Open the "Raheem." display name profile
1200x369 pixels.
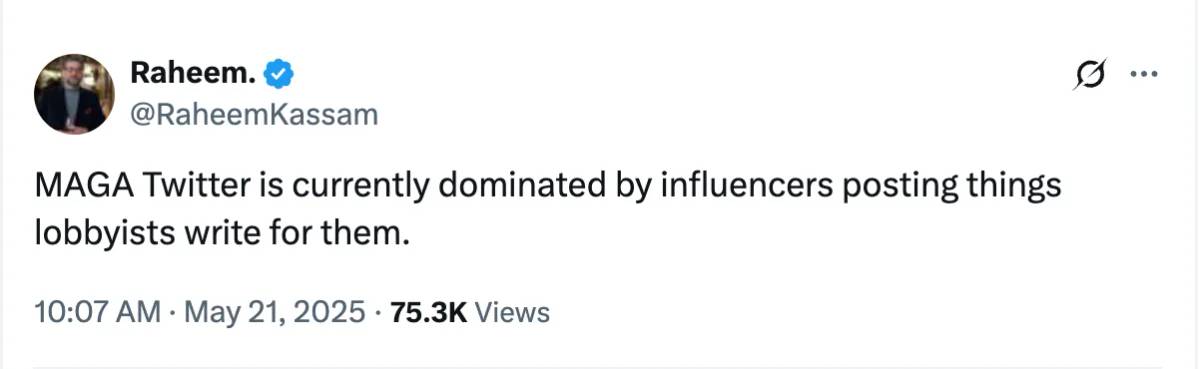click(x=194, y=72)
